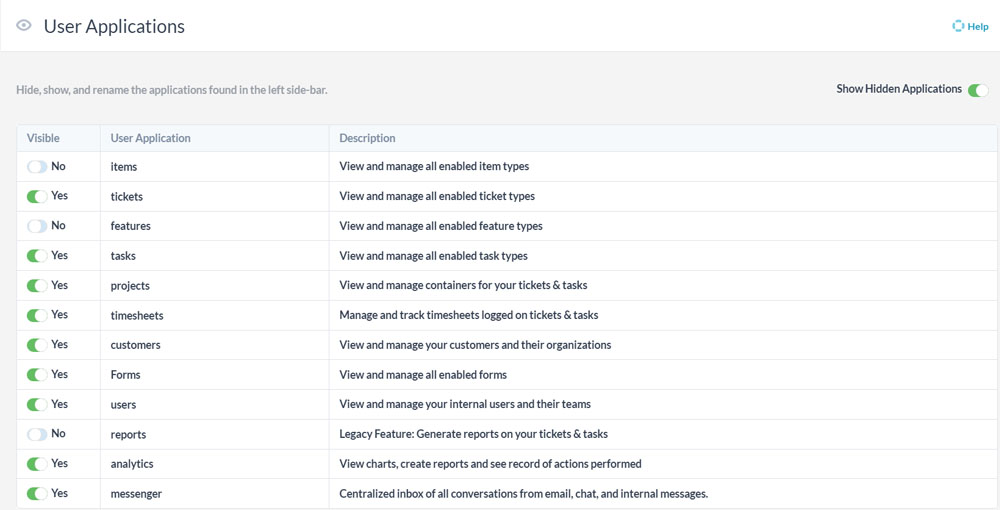Select the timesheets application name
Screen dimensions: 1000x510
click(137, 316)
